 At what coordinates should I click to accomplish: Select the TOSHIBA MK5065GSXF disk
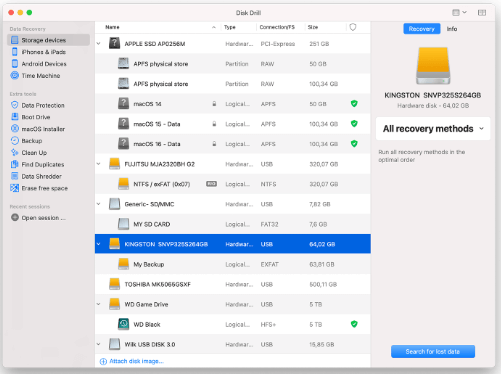[x=233, y=284]
